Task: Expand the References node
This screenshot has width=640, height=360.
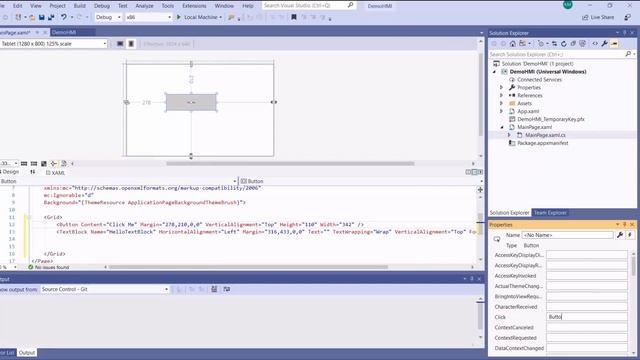Action: tap(502, 96)
